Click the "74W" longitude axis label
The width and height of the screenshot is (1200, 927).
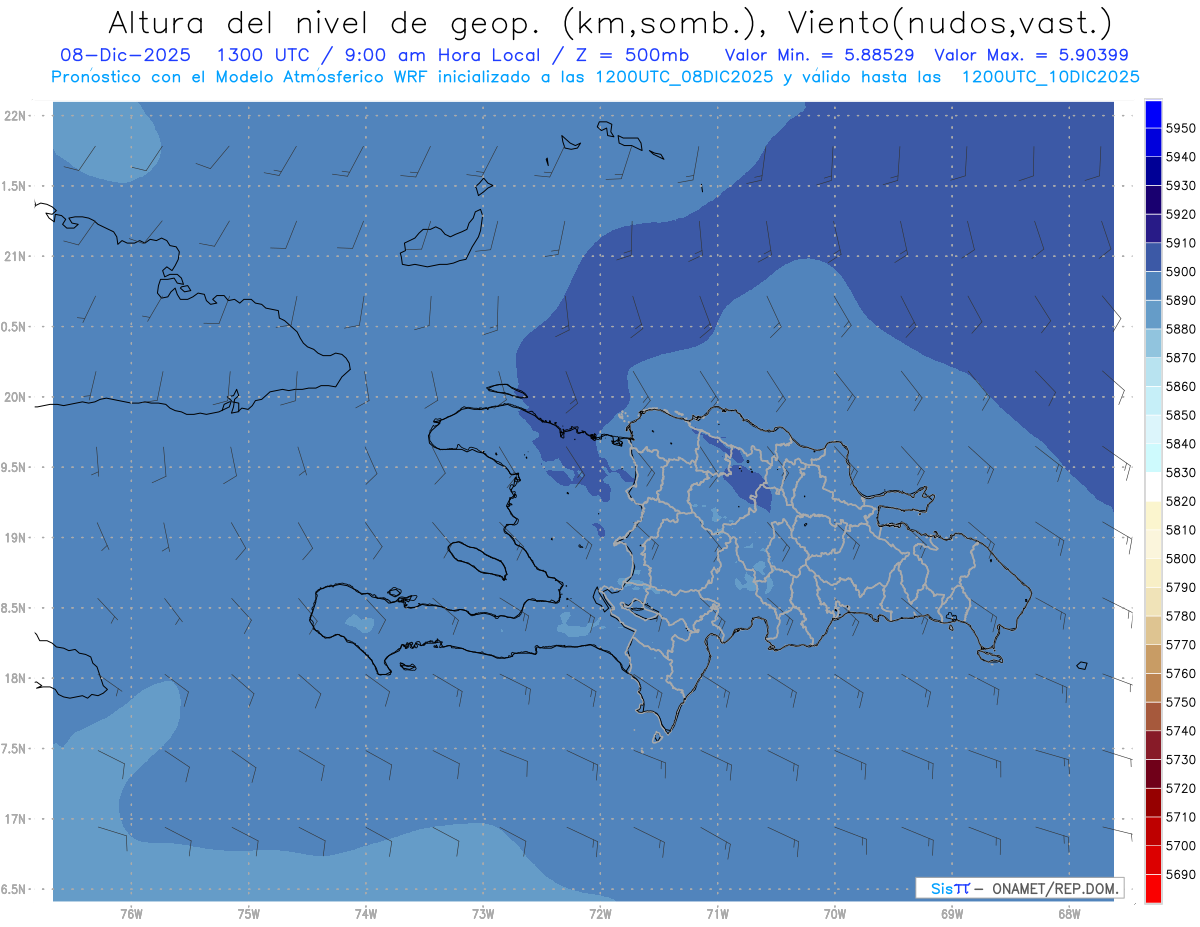click(366, 914)
